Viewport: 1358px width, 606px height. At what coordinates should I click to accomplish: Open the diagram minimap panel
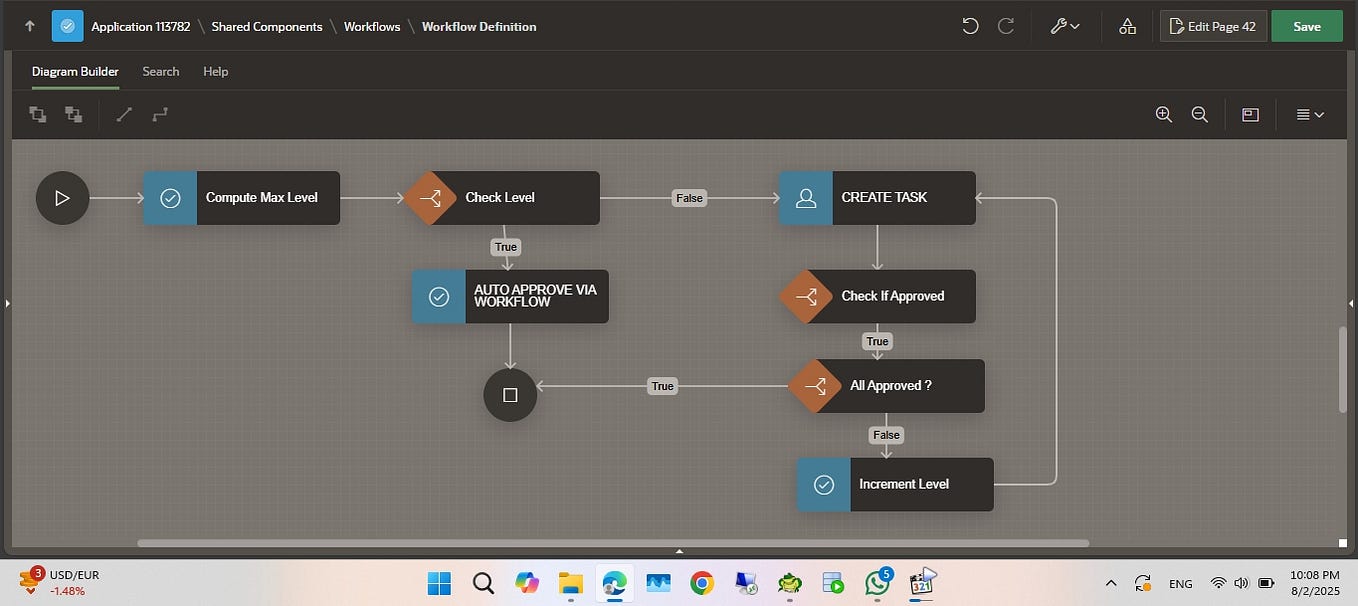[x=1250, y=114]
